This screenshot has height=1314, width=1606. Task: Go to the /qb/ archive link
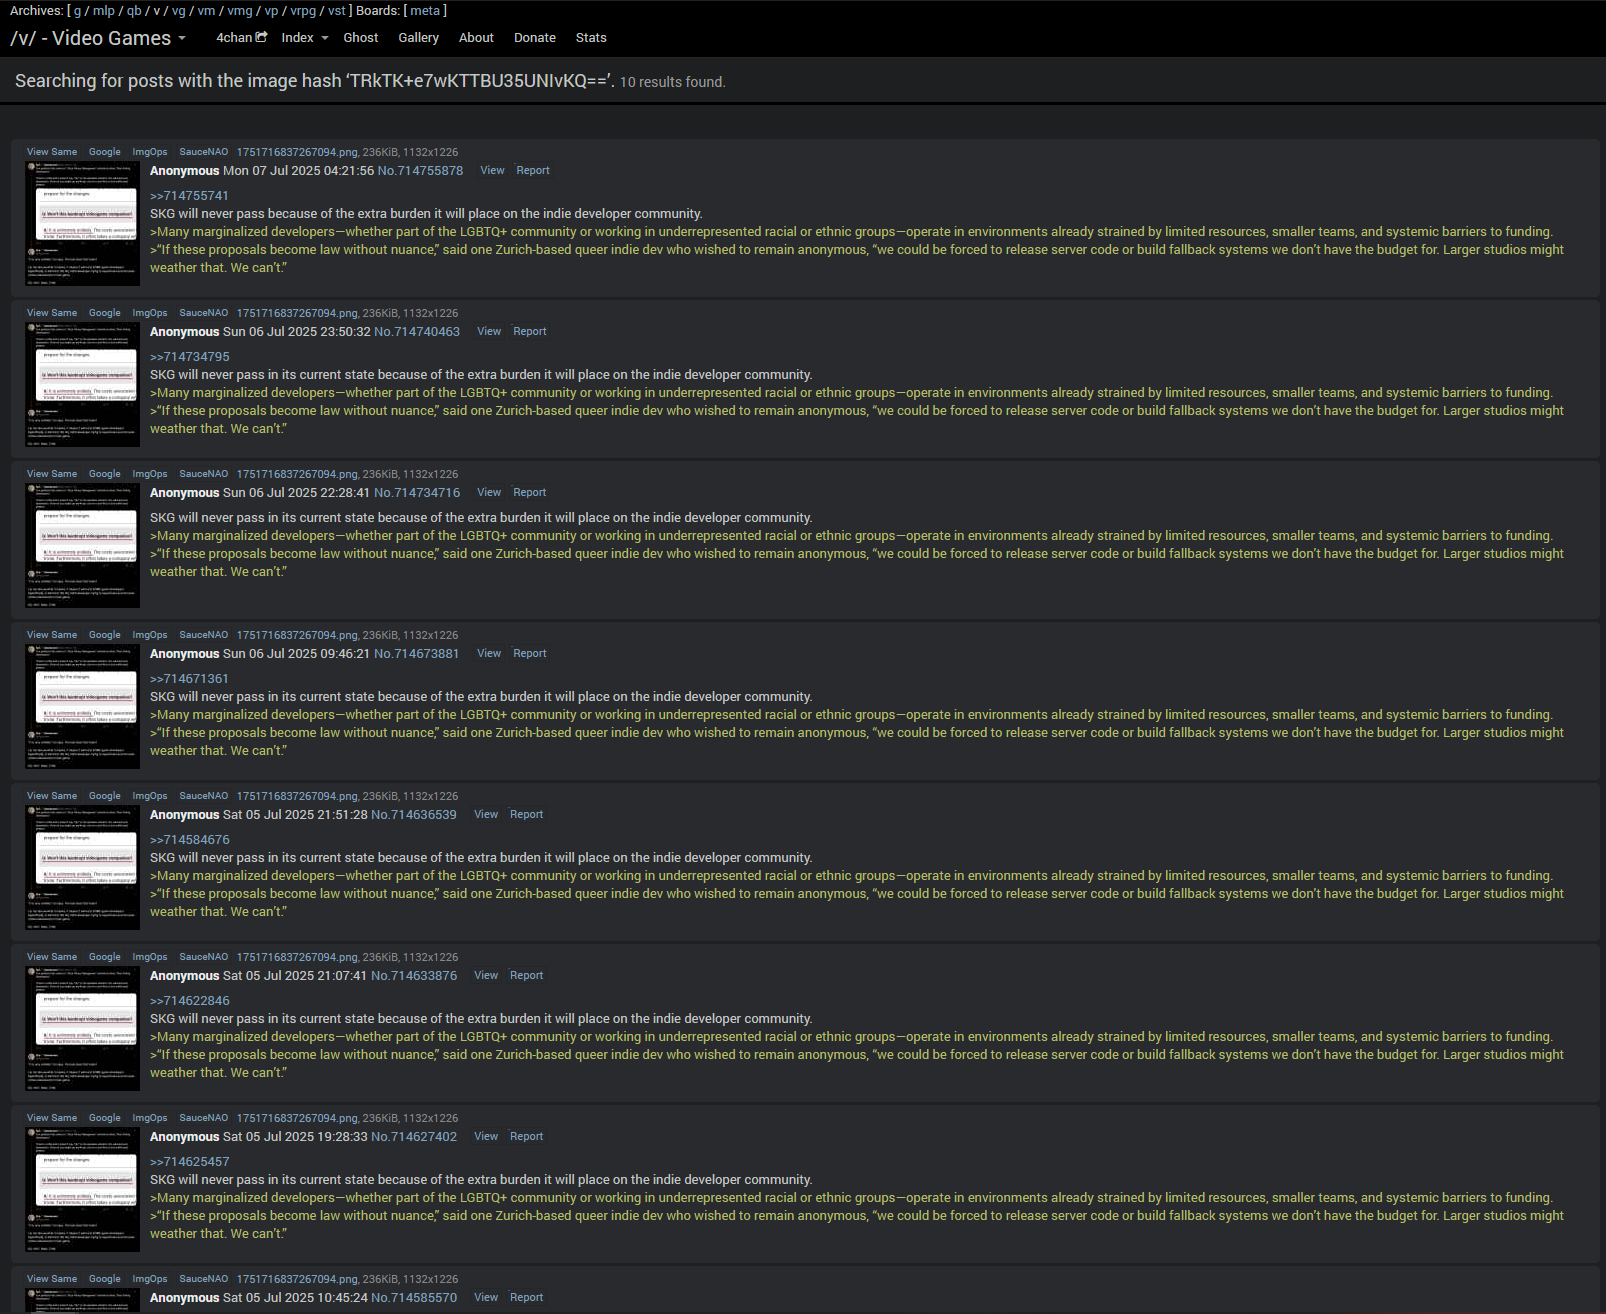coord(134,11)
